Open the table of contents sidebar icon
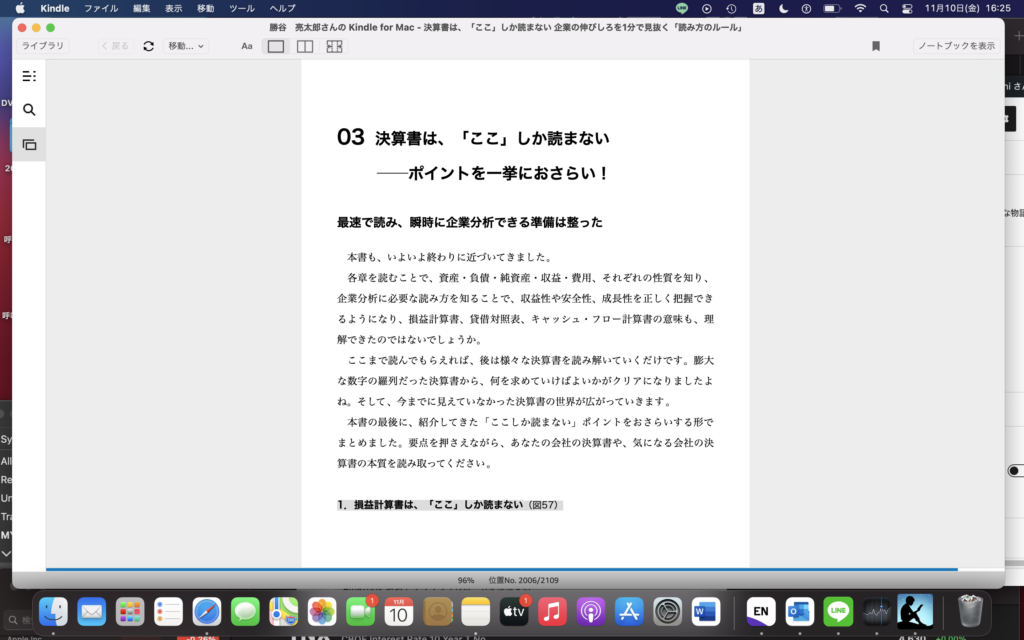This screenshot has height=640, width=1024. point(29,76)
